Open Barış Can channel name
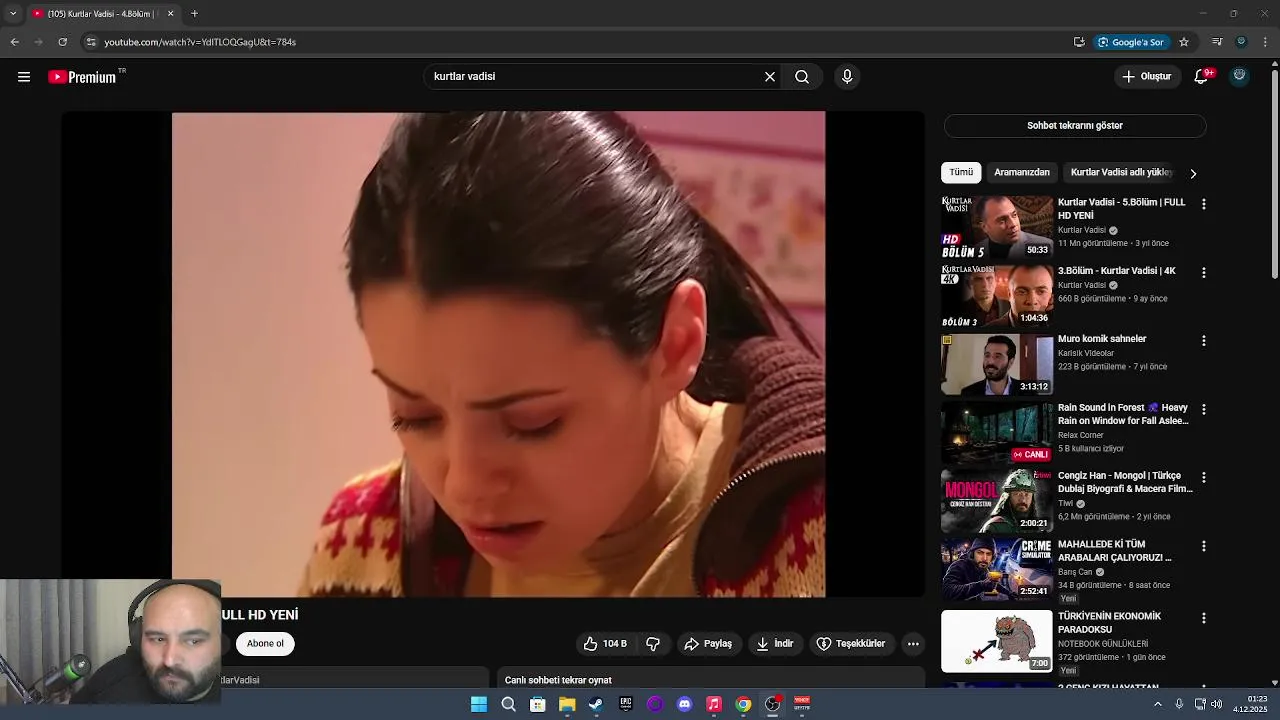1280x720 pixels. [x=1075, y=572]
